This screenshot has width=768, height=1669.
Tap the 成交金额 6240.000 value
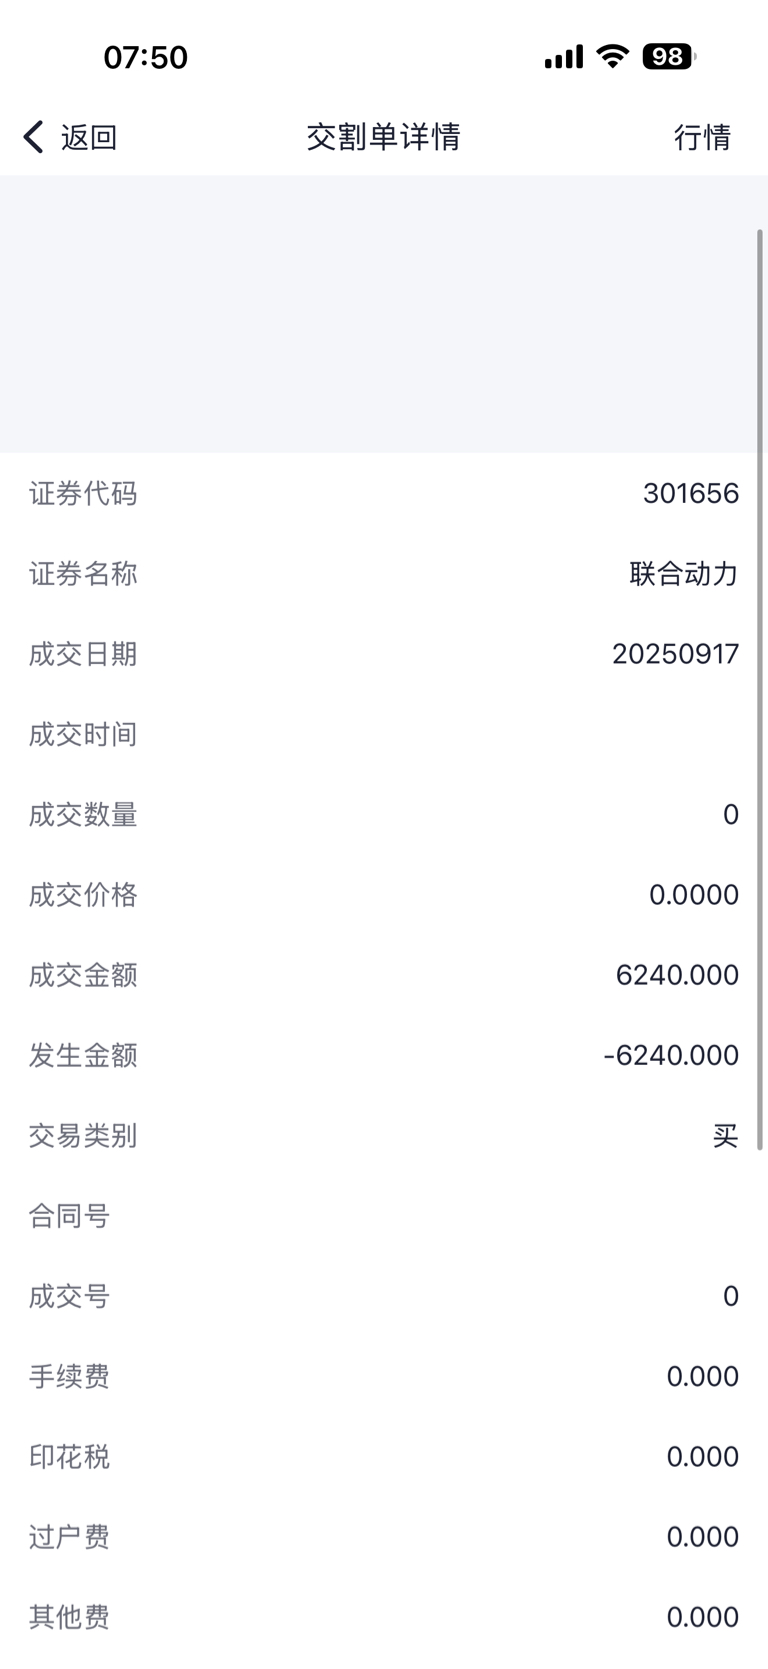pos(677,975)
